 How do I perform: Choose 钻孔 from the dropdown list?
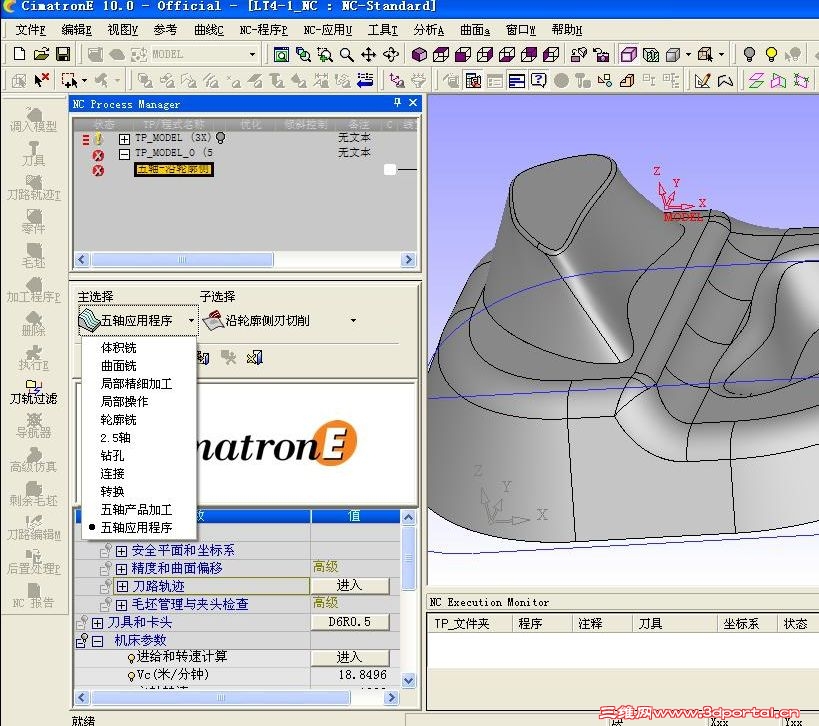(x=112, y=455)
